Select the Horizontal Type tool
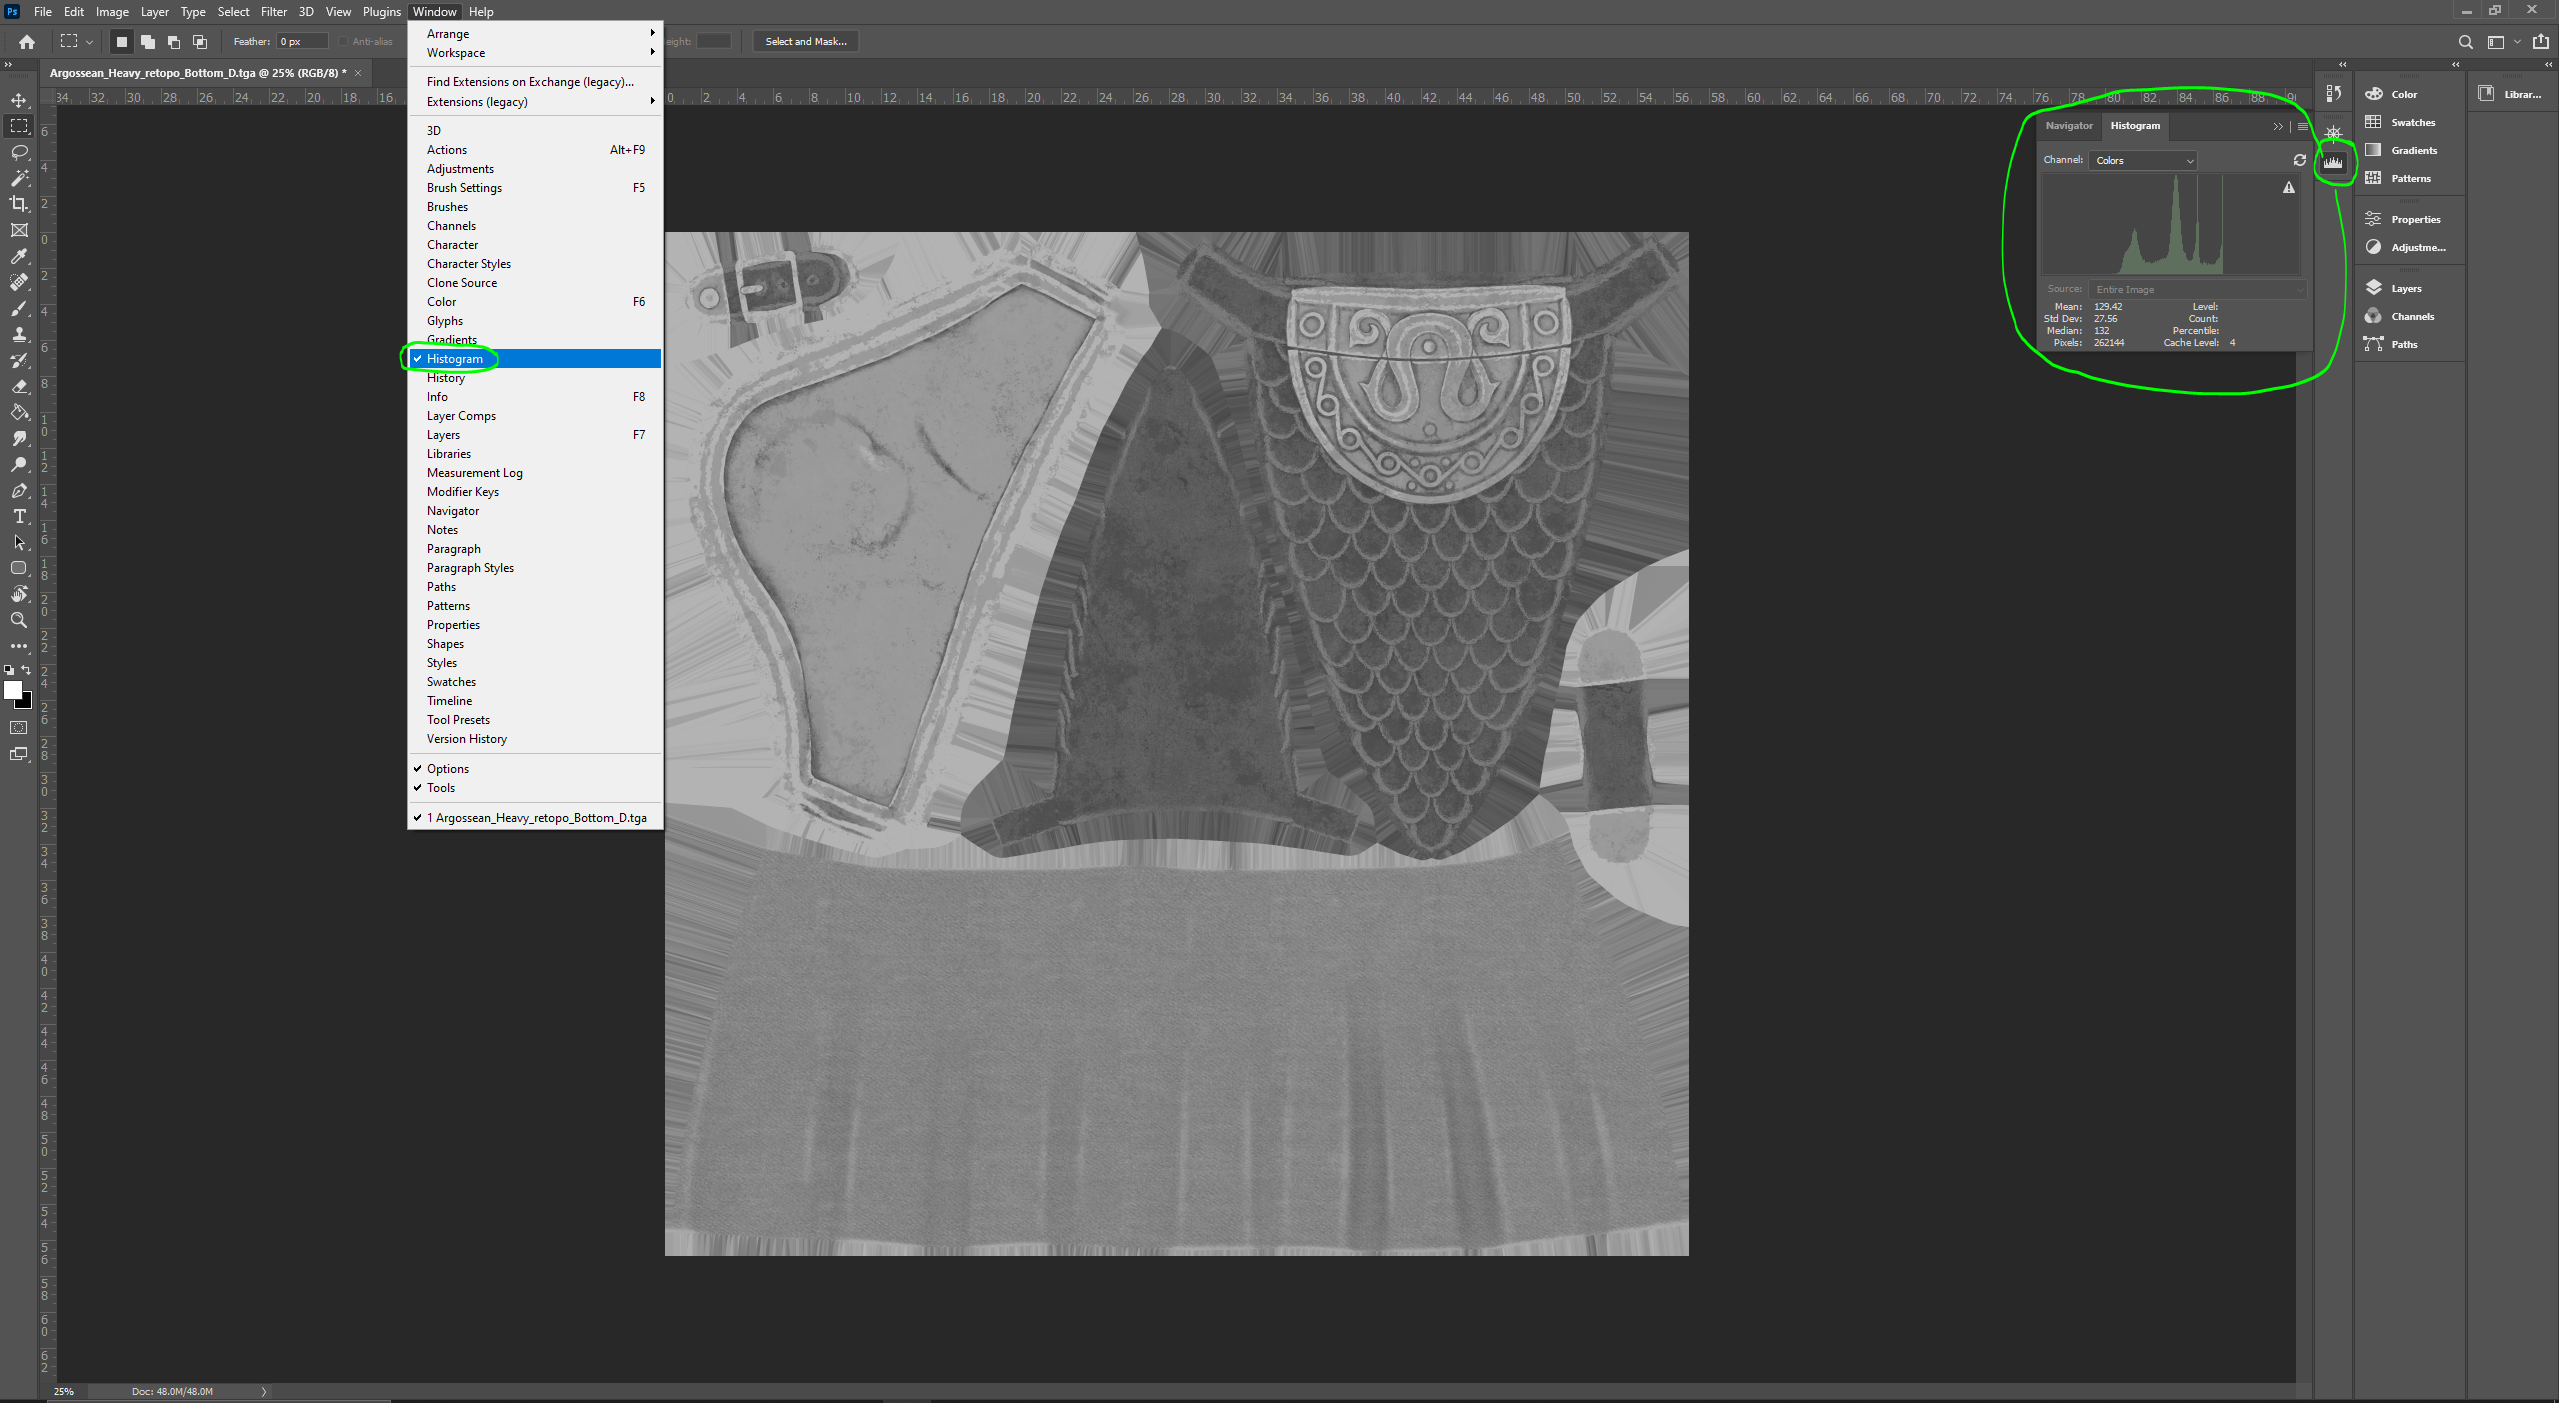Screen dimensions: 2559x1403 (x=19, y=516)
